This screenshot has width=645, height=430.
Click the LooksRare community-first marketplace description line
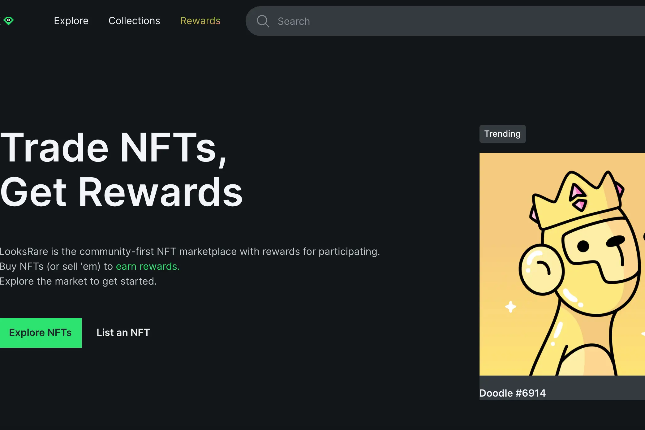click(190, 251)
